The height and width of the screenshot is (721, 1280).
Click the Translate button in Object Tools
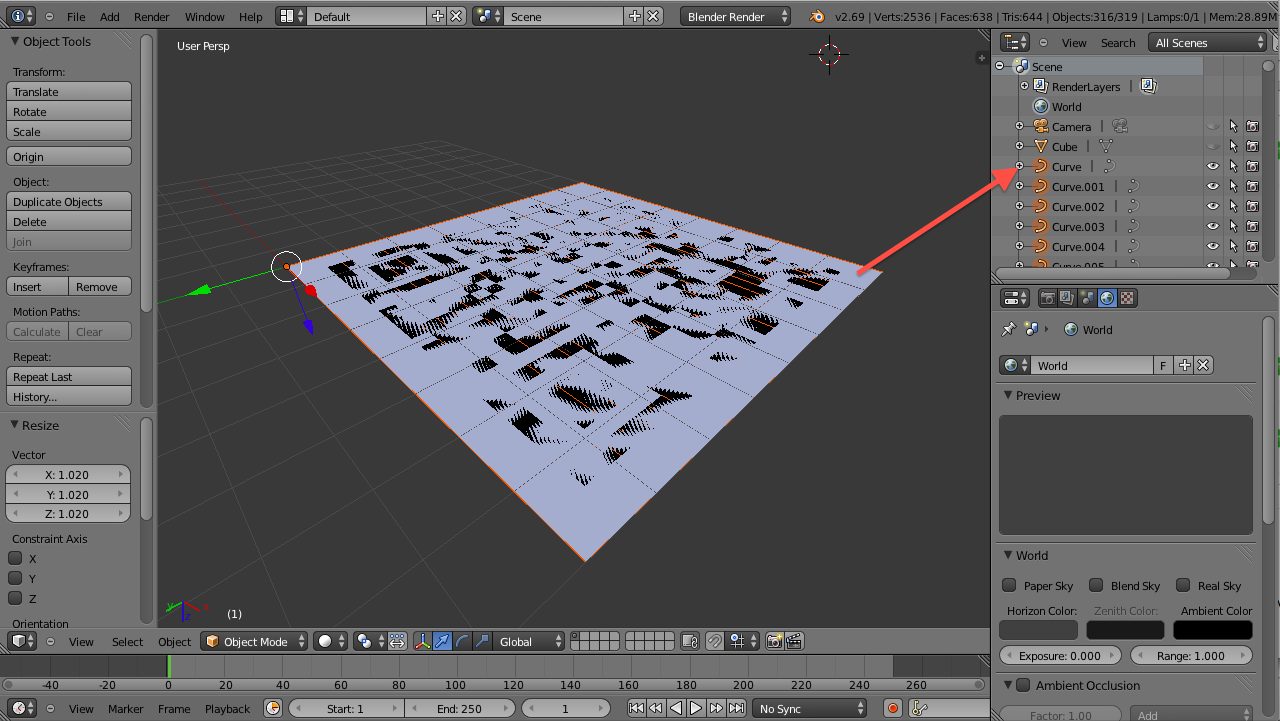(x=68, y=91)
